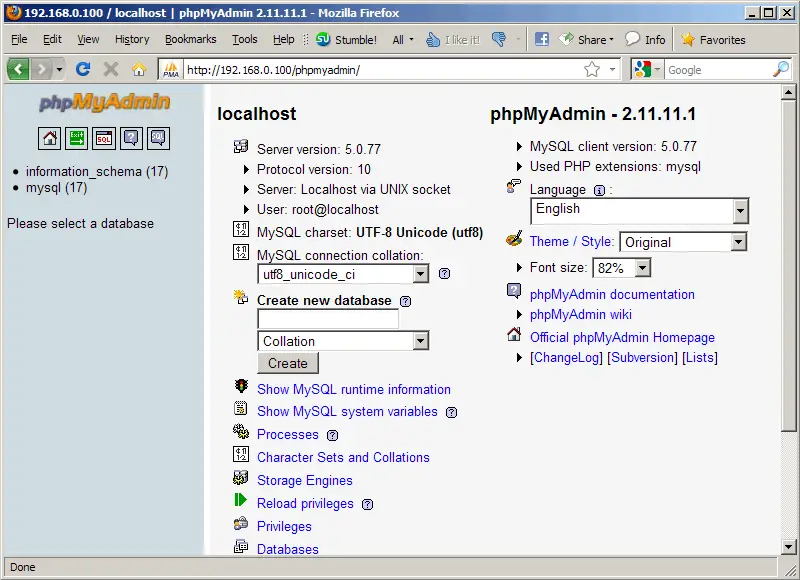Viewport: 800px width, 580px height.
Task: Open the connection collation utf8_unicode_ci dropdown
Action: tap(343, 274)
